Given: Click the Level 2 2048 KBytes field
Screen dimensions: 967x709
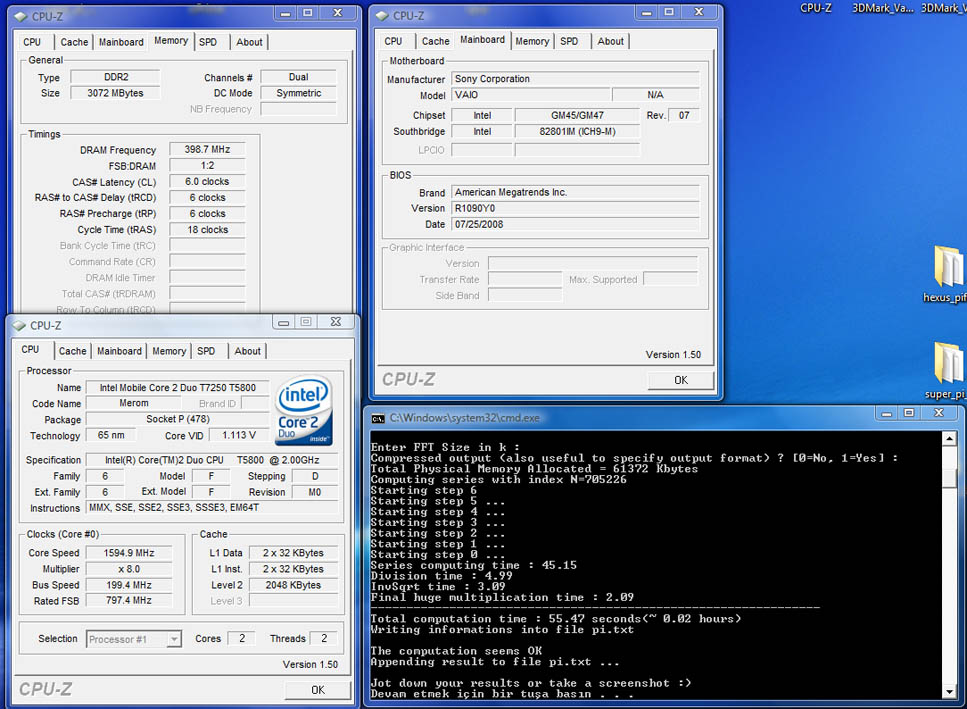Looking at the screenshot, I should (294, 585).
